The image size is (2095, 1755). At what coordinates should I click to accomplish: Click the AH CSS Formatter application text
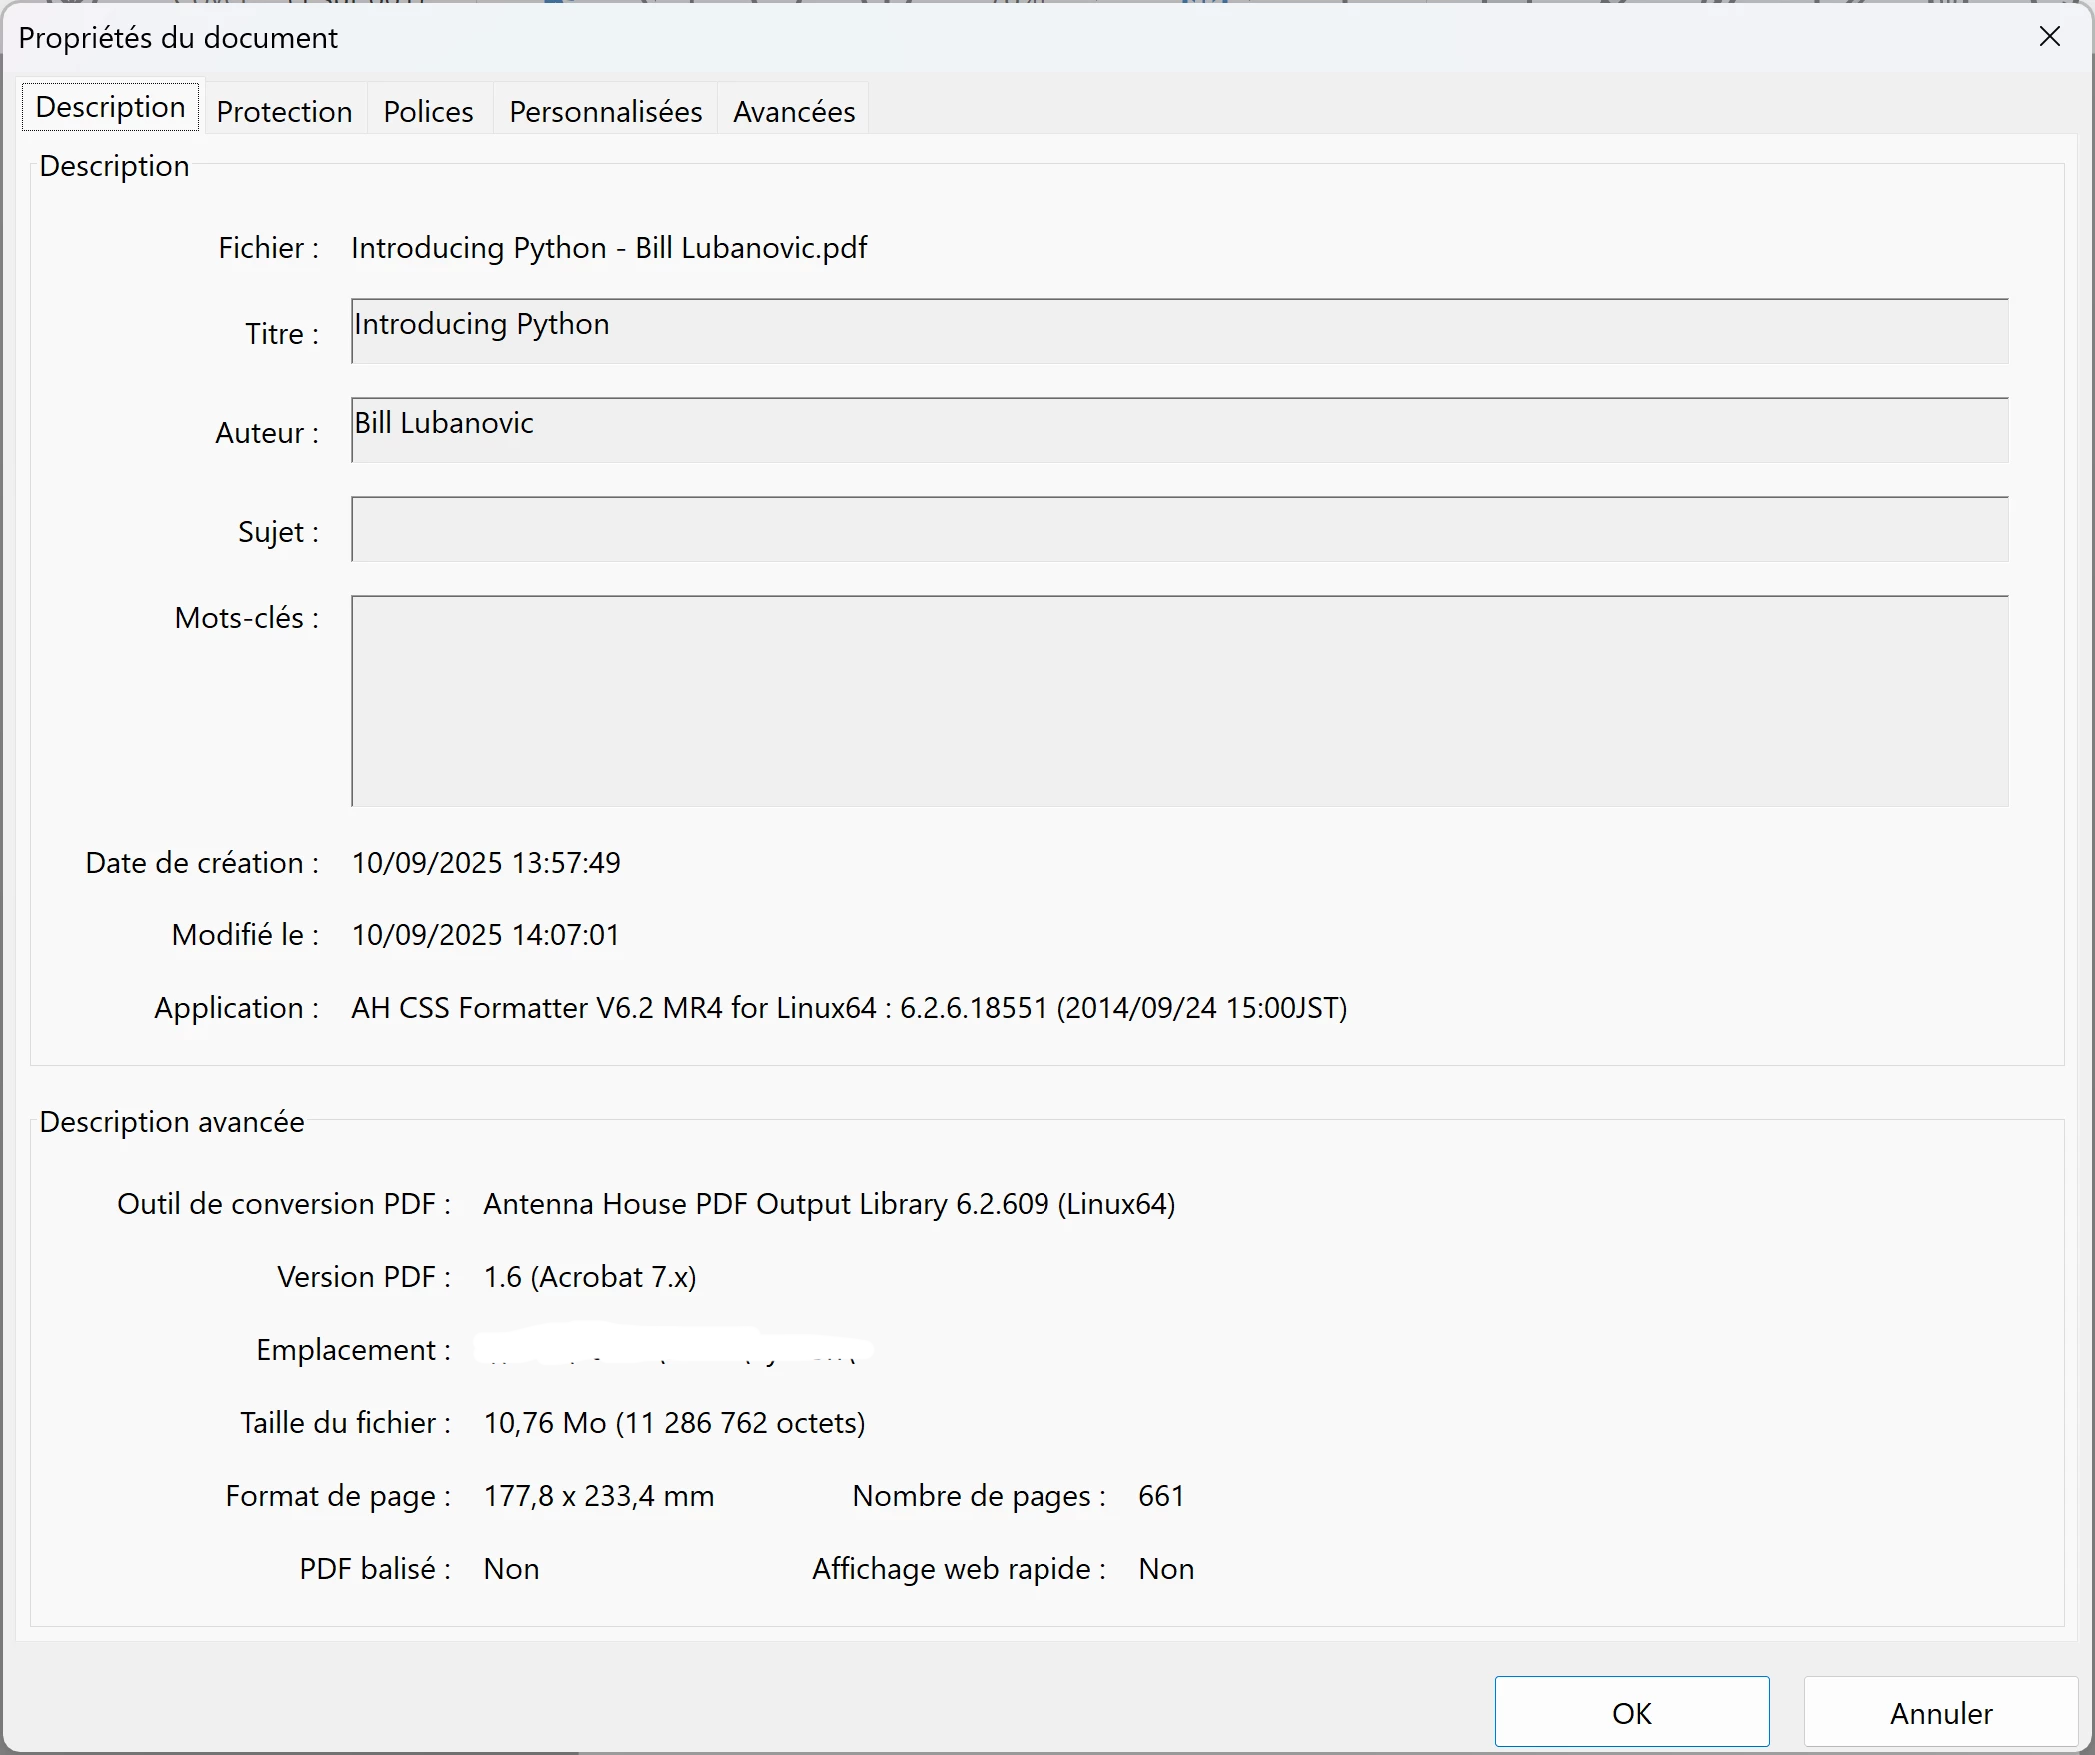[x=848, y=1008]
